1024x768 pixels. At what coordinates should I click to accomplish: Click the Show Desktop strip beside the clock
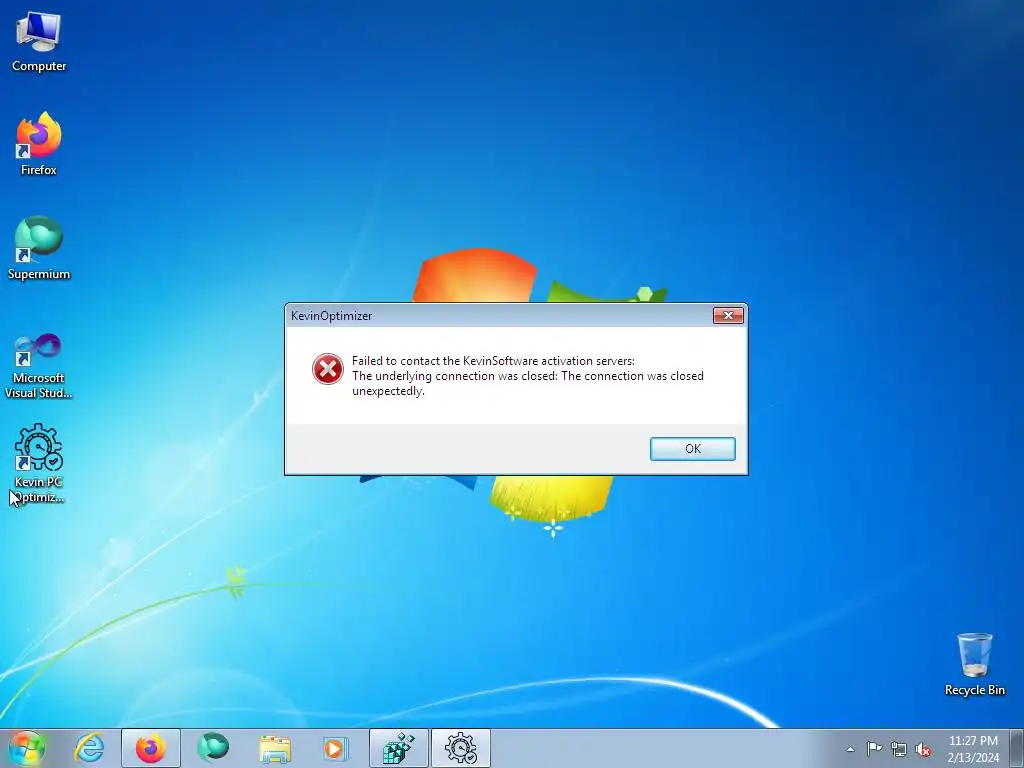pos(1017,748)
